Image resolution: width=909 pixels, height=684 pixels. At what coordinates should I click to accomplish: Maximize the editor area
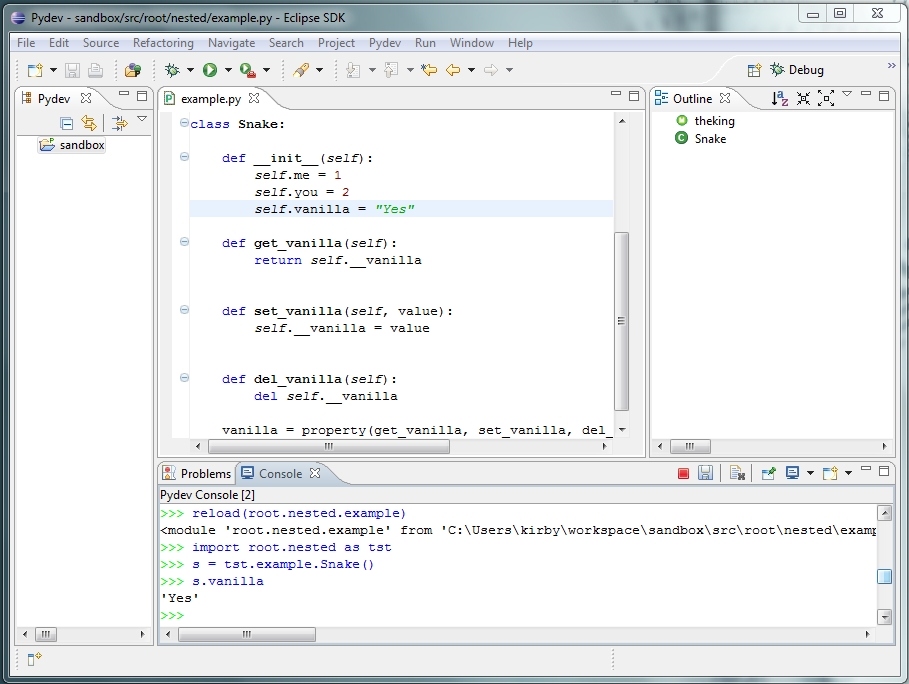pyautogui.click(x=634, y=96)
